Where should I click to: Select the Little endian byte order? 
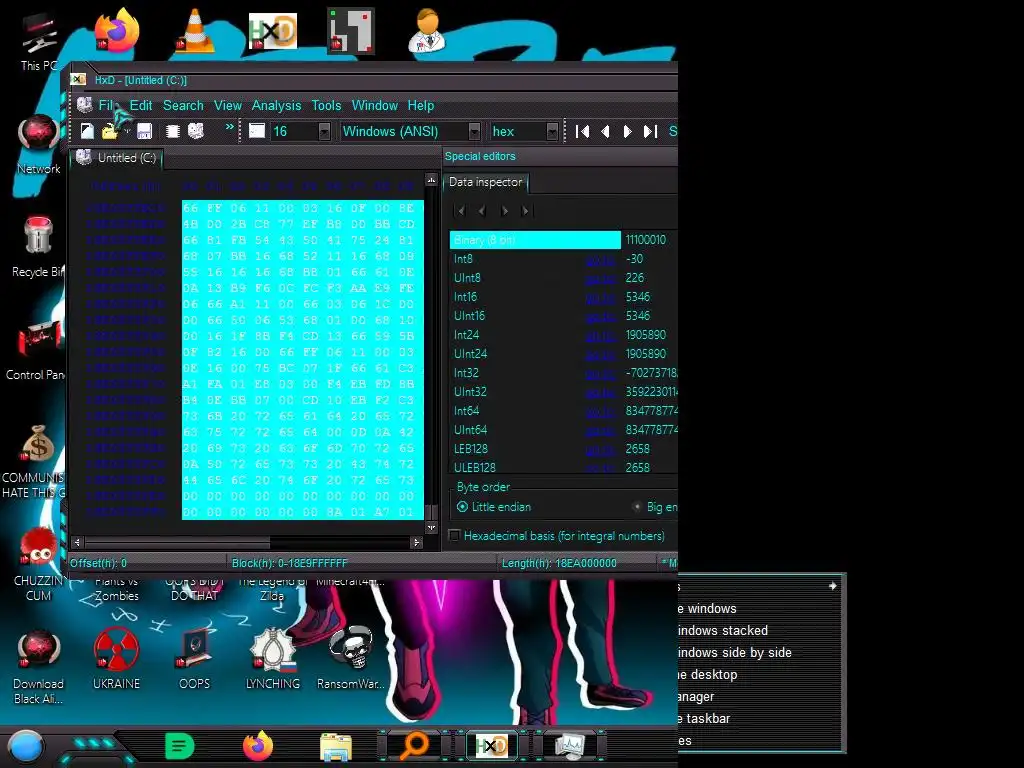[494, 507]
